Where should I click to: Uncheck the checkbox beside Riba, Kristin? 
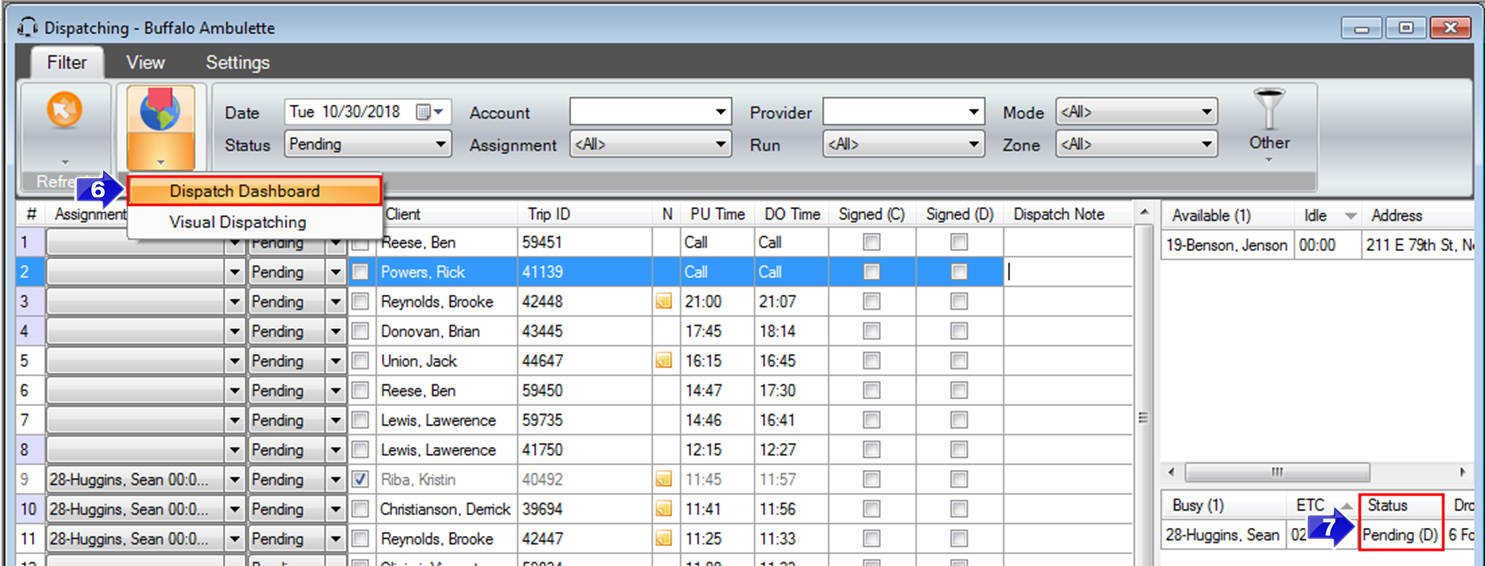click(361, 479)
